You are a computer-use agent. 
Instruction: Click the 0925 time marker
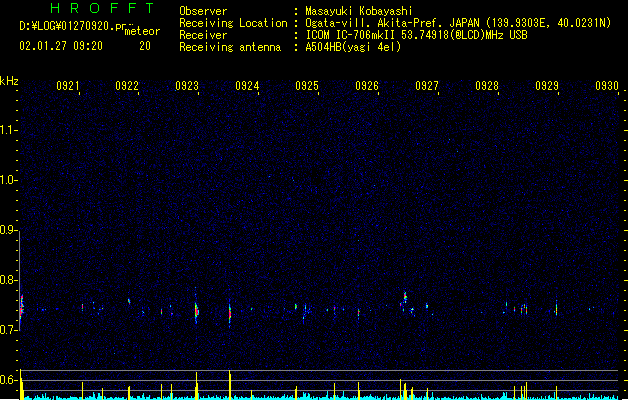point(307,86)
